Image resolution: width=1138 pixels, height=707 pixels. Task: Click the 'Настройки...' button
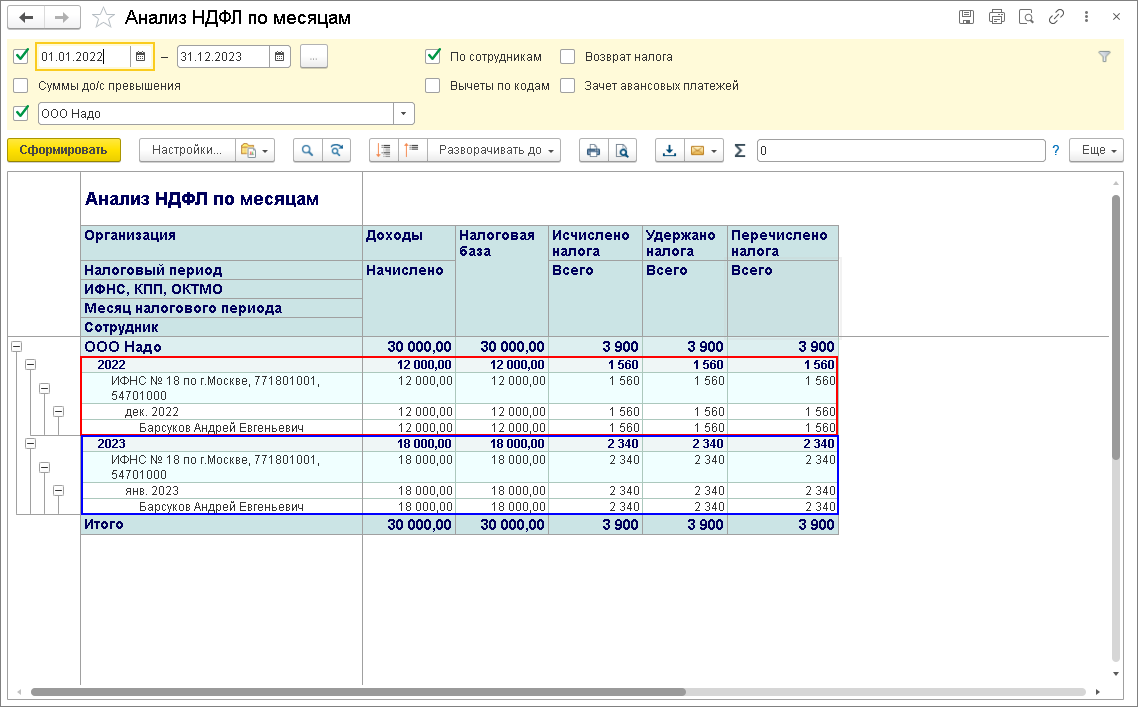coord(186,150)
